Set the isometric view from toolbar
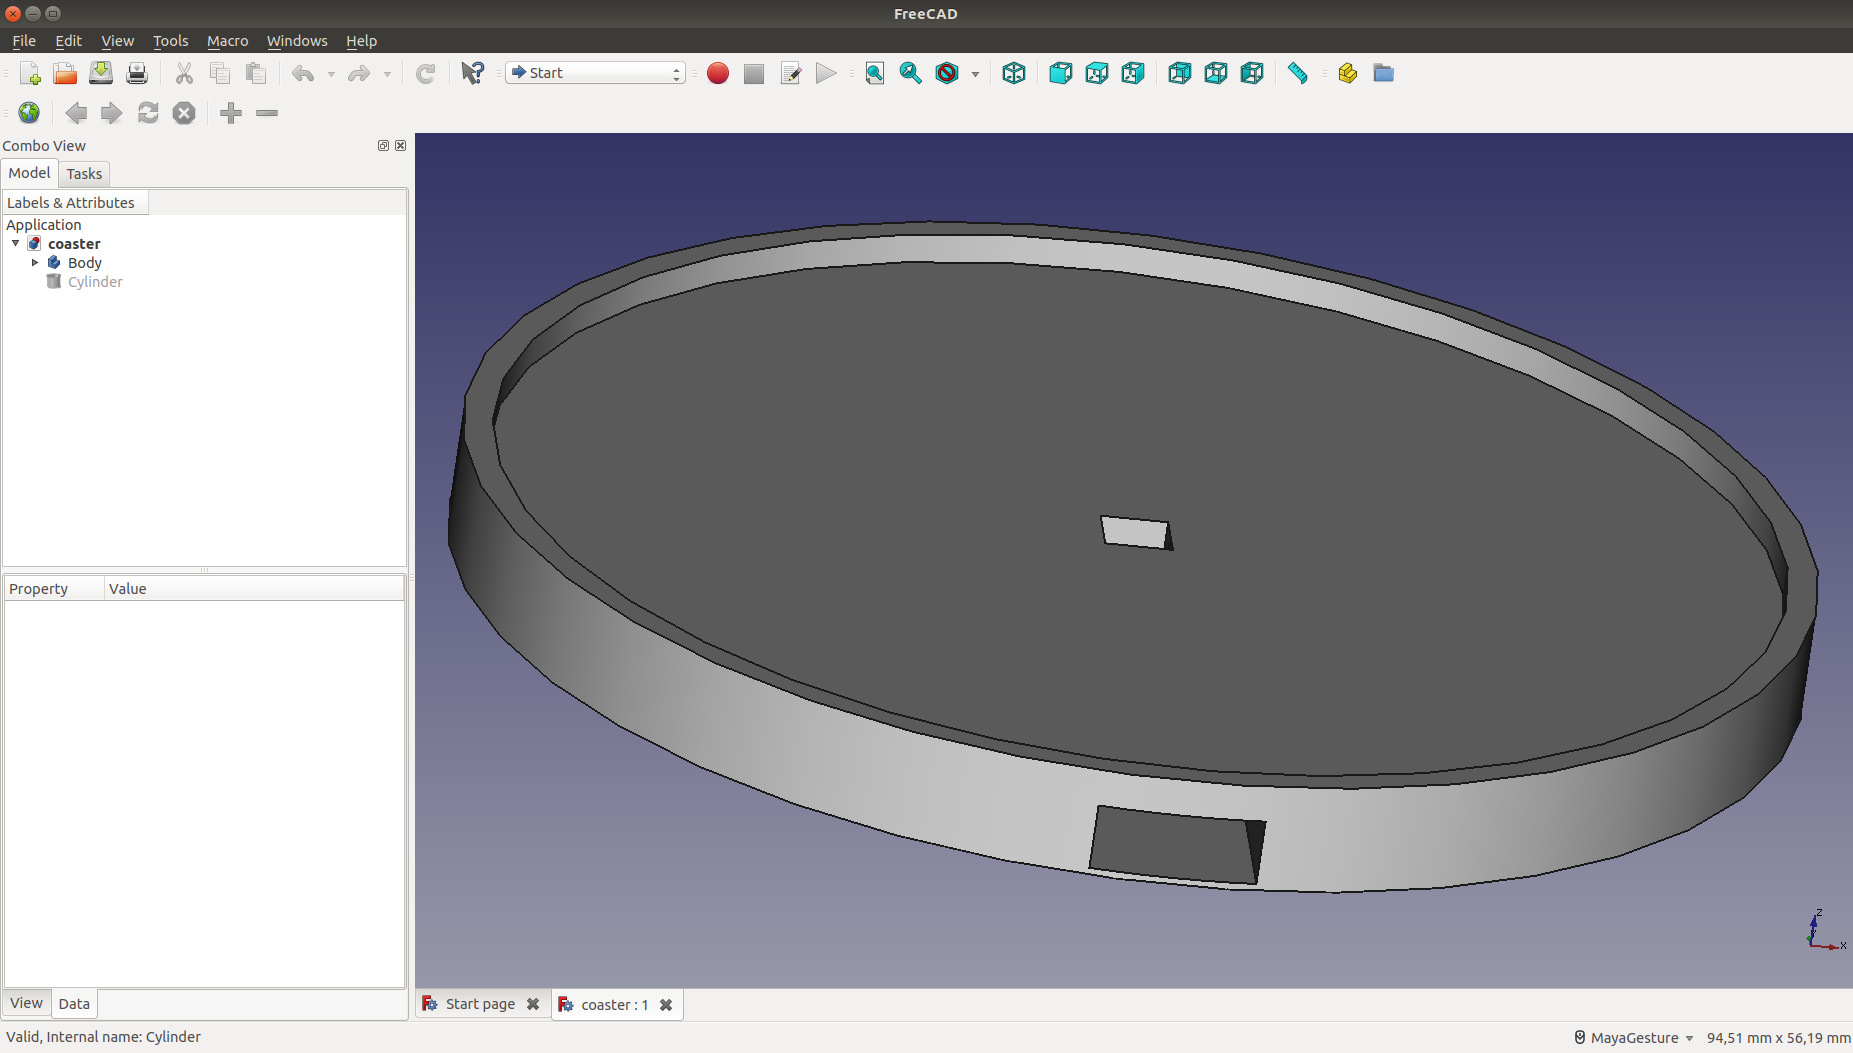 point(1013,73)
